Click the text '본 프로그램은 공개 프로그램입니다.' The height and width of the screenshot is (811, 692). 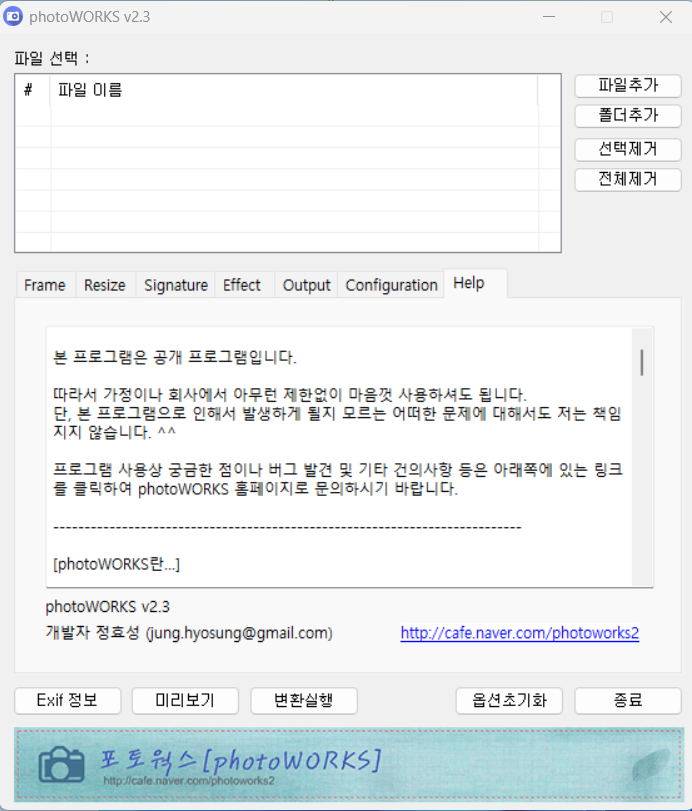click(175, 357)
